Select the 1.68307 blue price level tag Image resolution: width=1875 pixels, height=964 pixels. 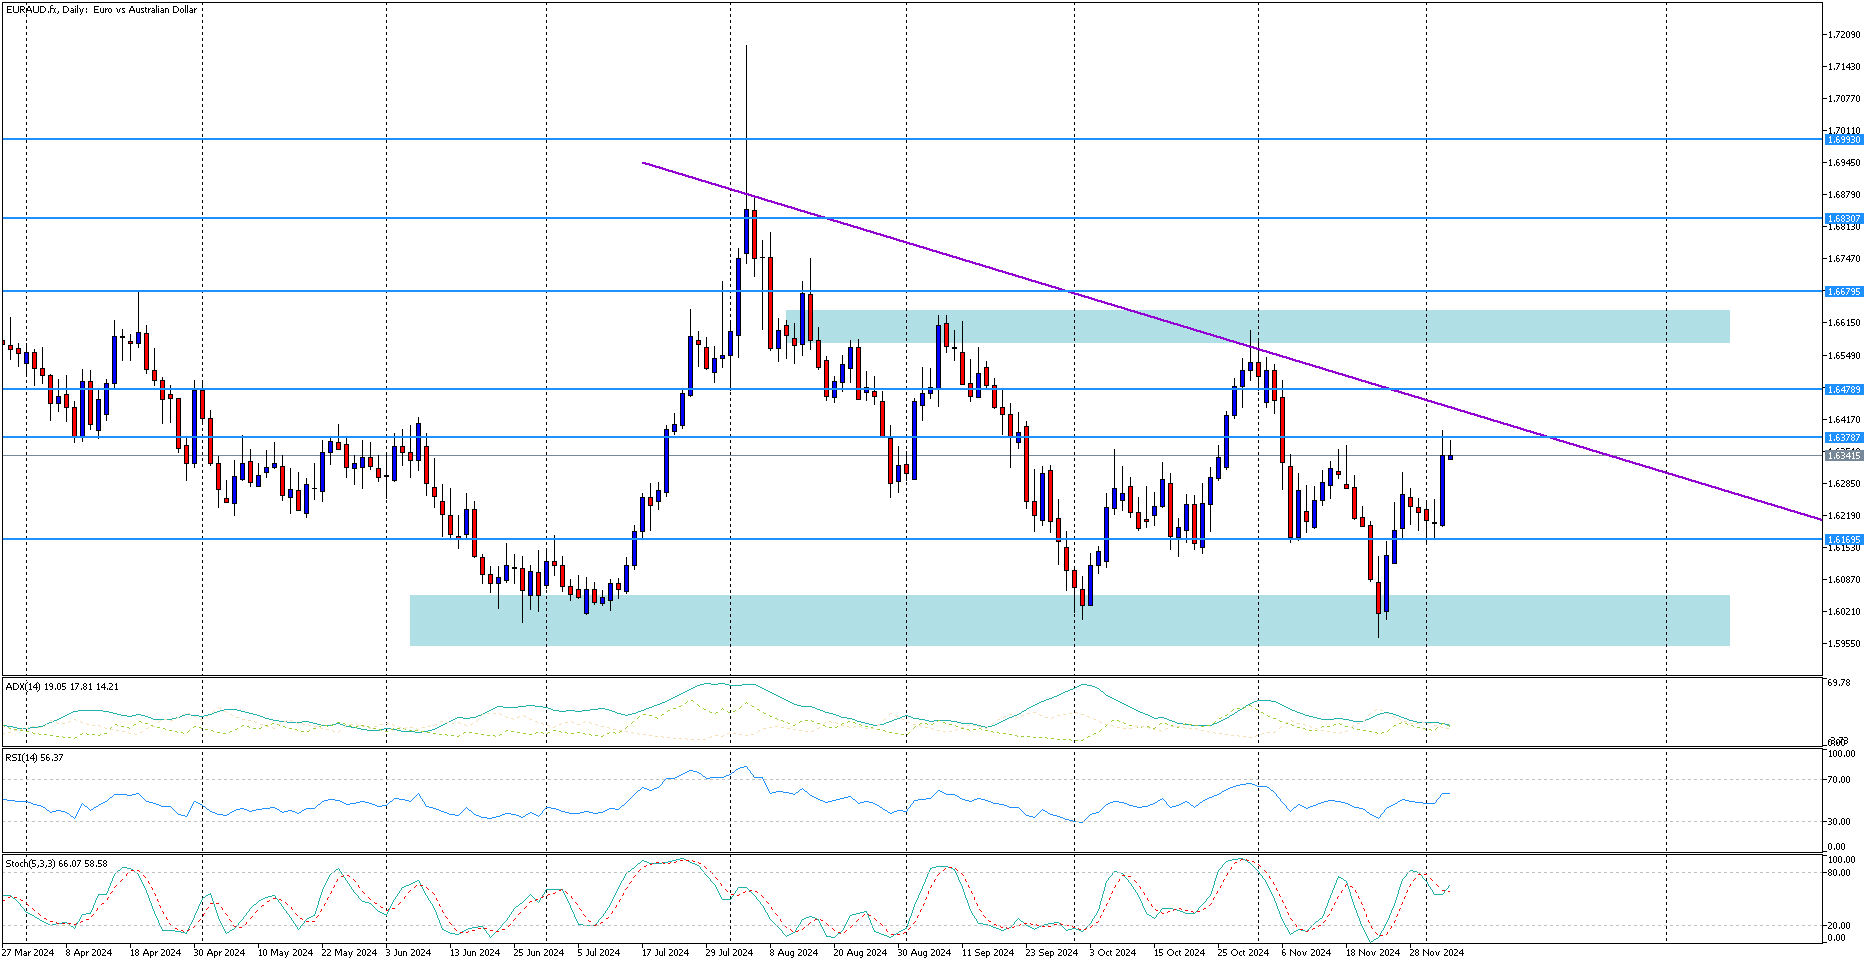(x=1843, y=218)
